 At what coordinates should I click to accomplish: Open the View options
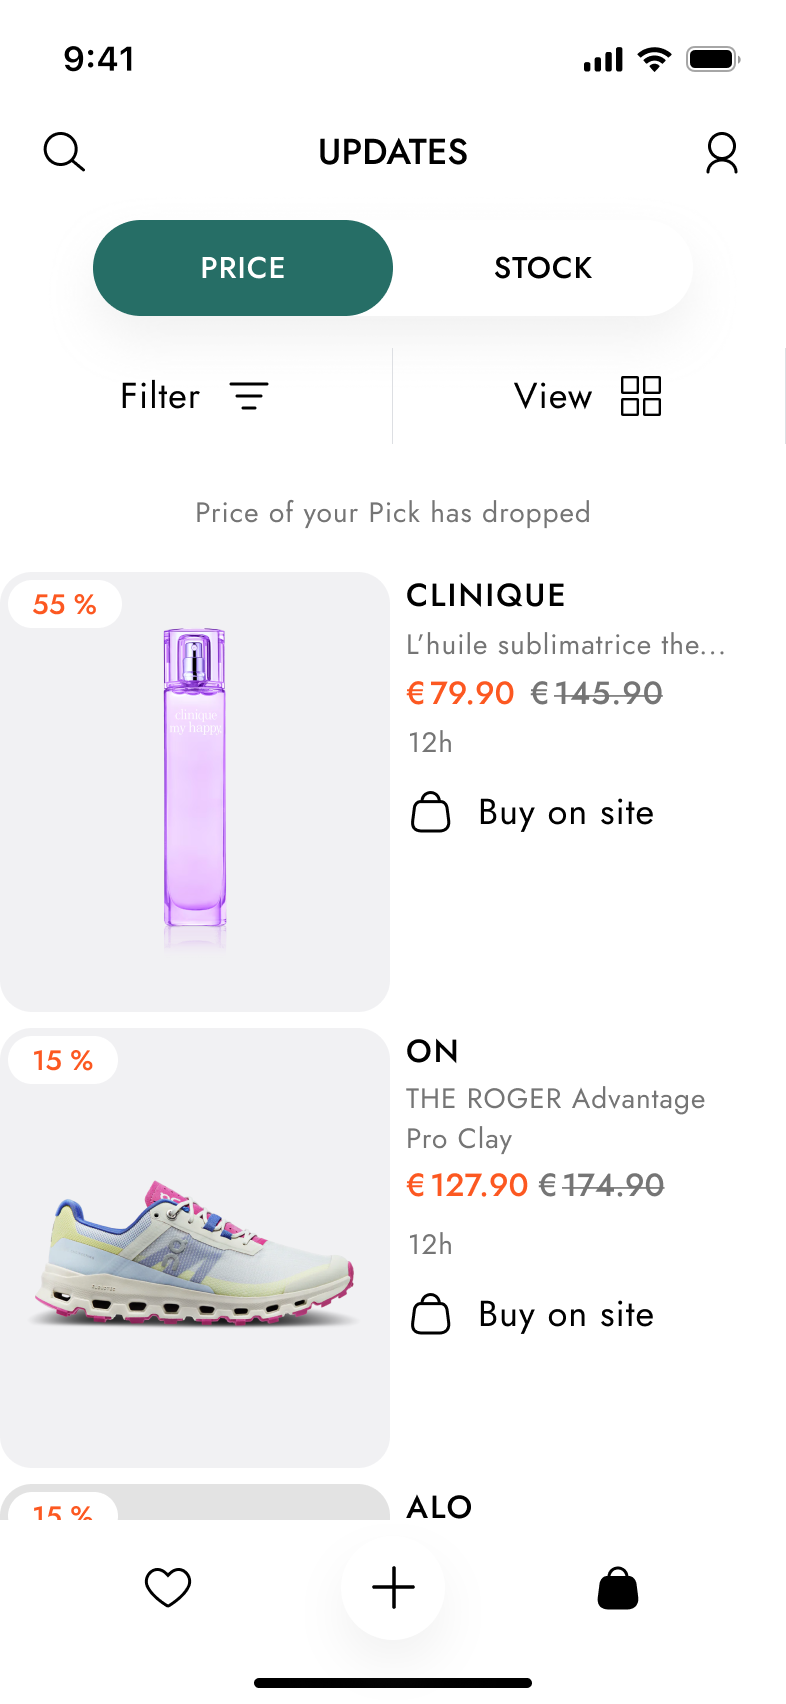pyautogui.click(x=553, y=396)
